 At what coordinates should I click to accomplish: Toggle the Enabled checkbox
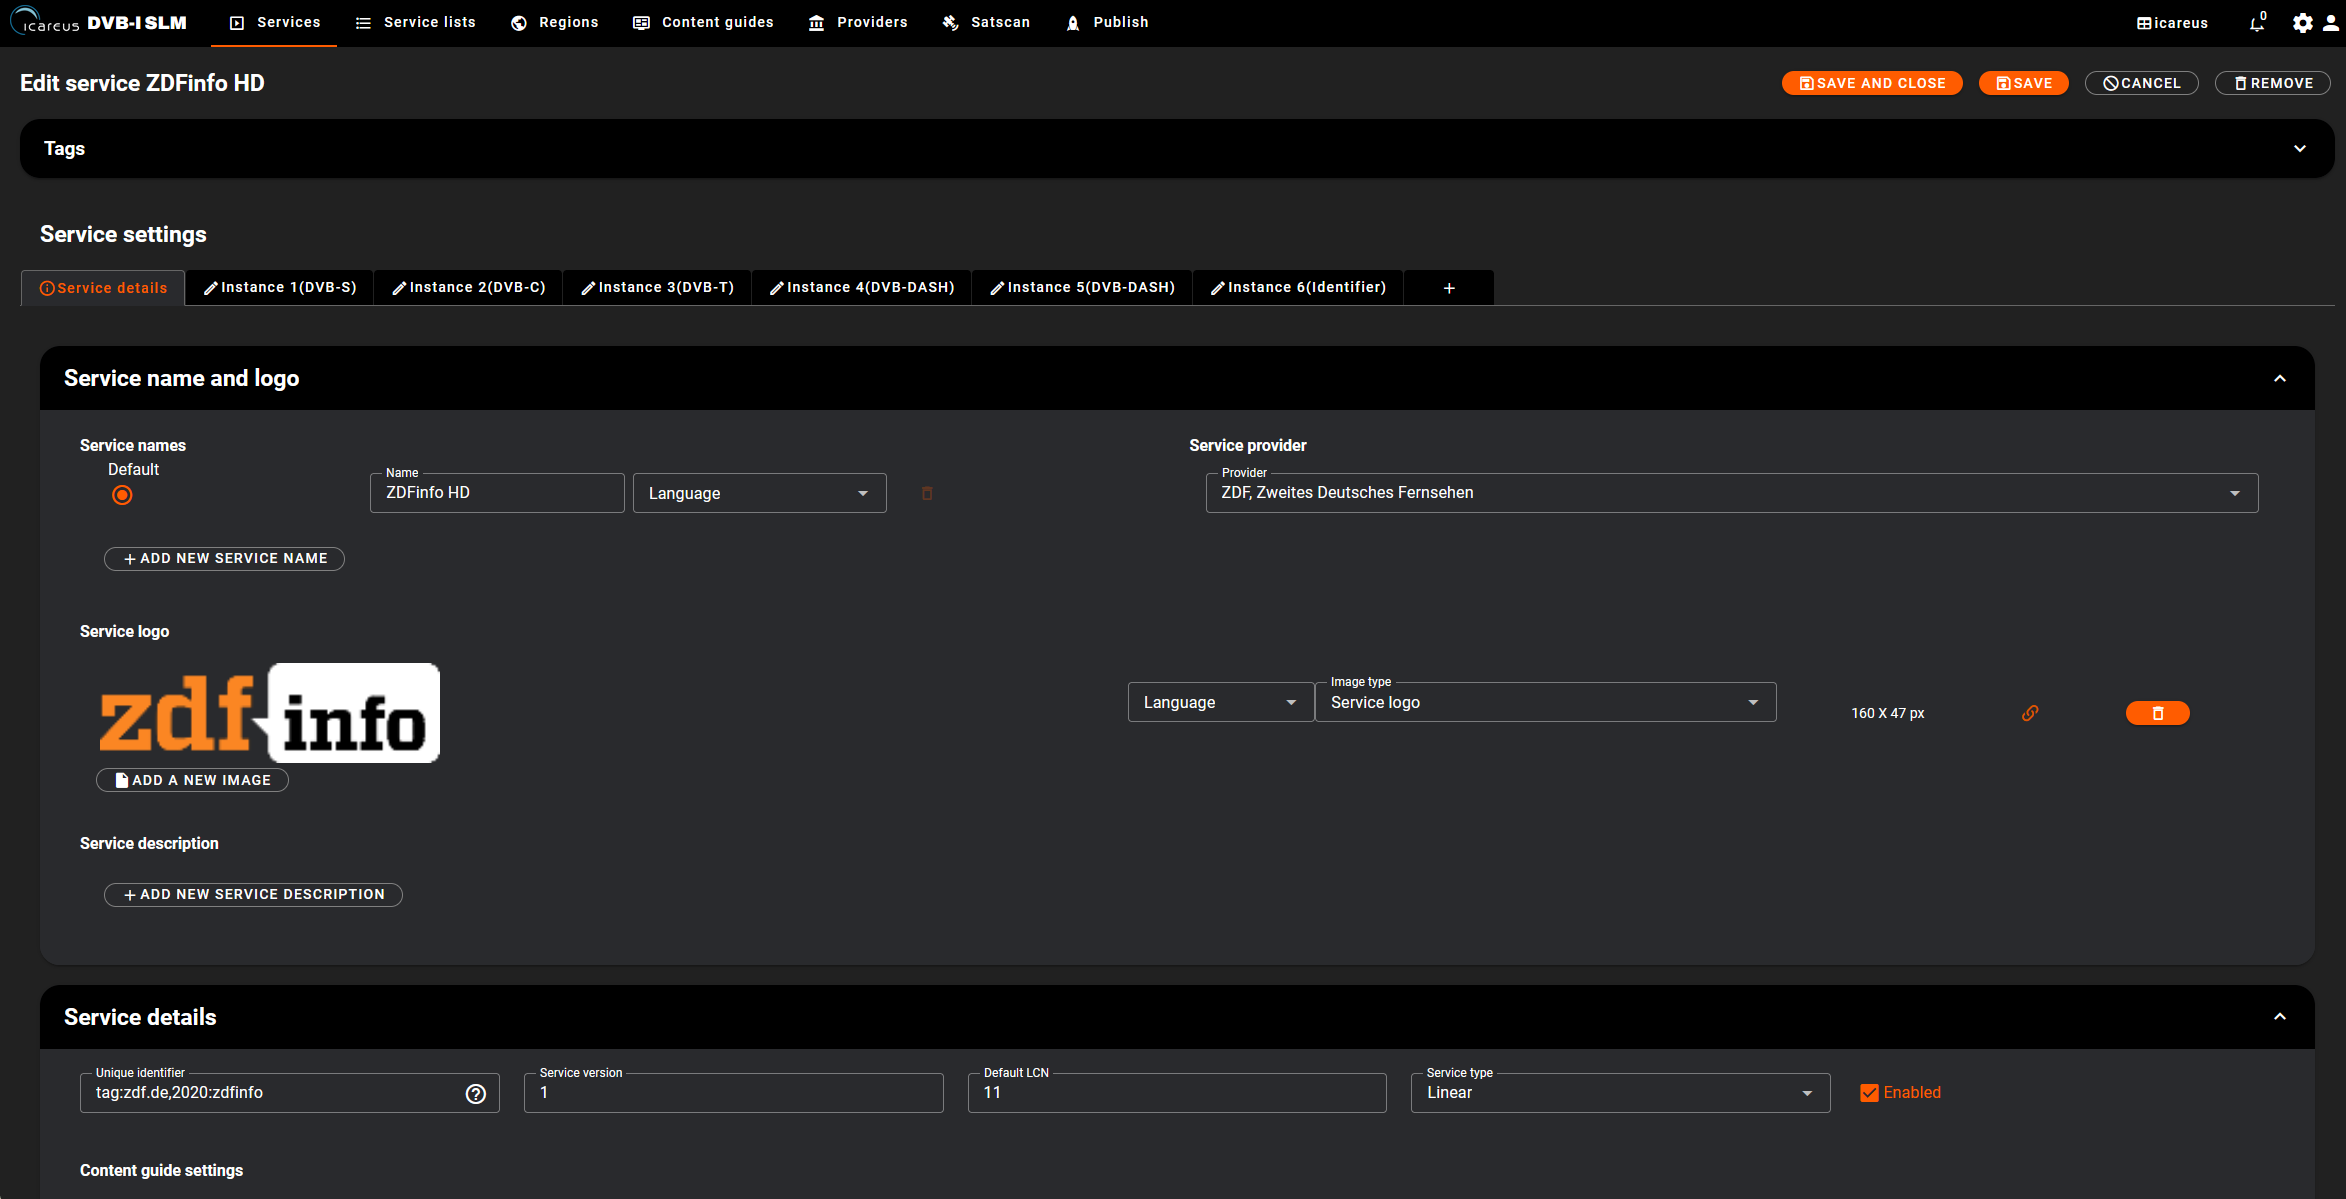point(1869,1093)
